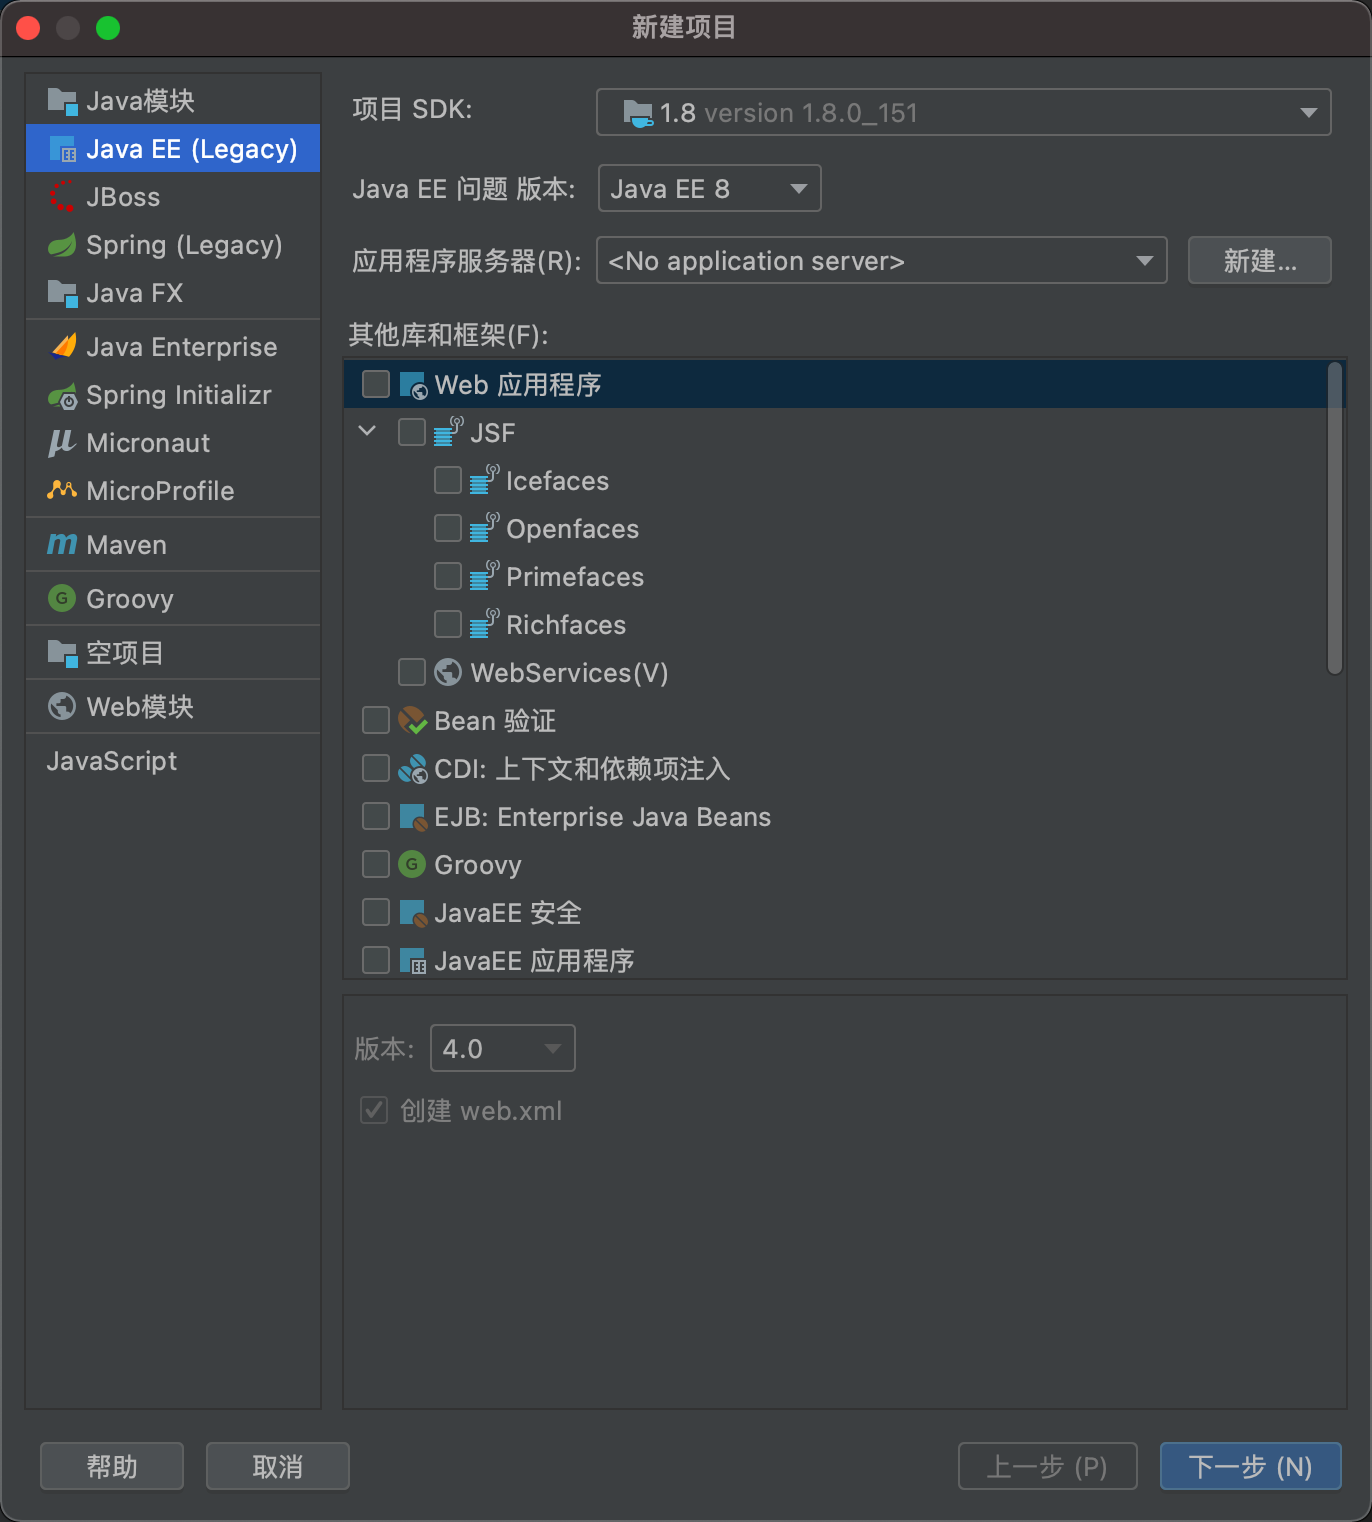This screenshot has height=1522, width=1372.
Task: Click the Web模块 globe icon
Action: pyautogui.click(x=61, y=706)
